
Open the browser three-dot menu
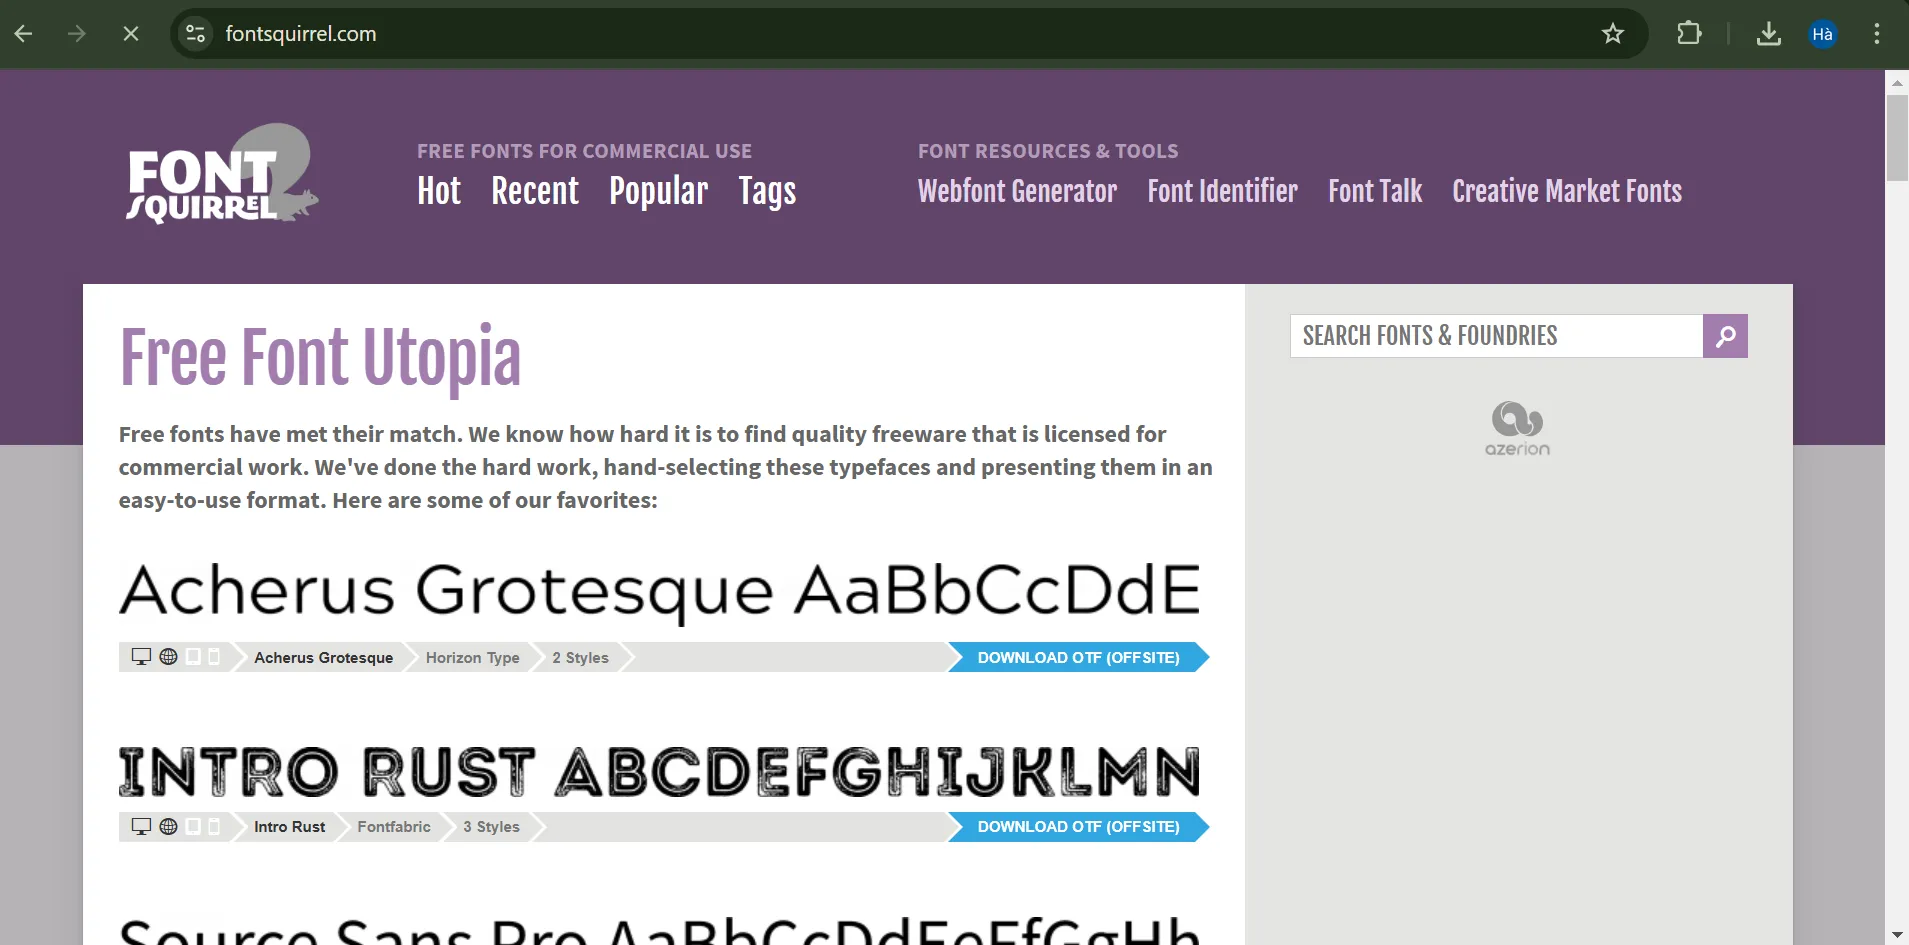1878,33
